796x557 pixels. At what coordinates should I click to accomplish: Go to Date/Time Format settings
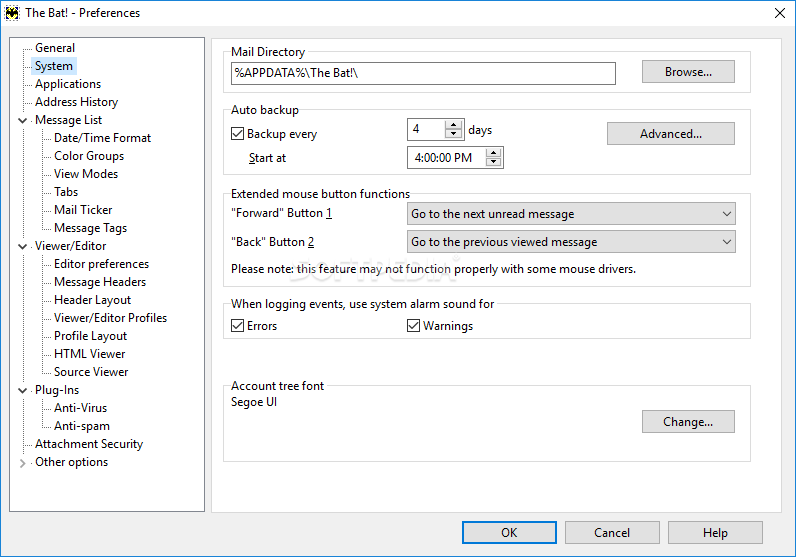pyautogui.click(x=103, y=138)
